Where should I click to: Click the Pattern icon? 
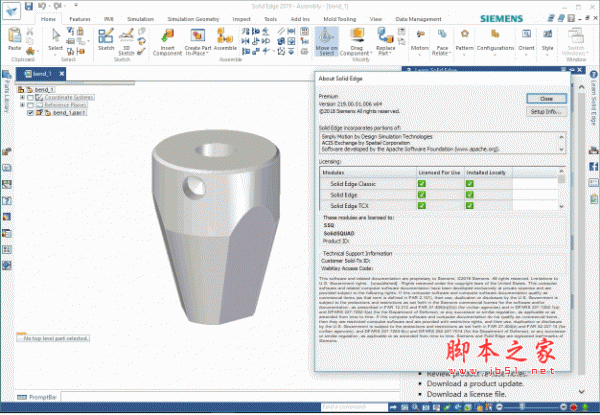pyautogui.click(x=465, y=34)
